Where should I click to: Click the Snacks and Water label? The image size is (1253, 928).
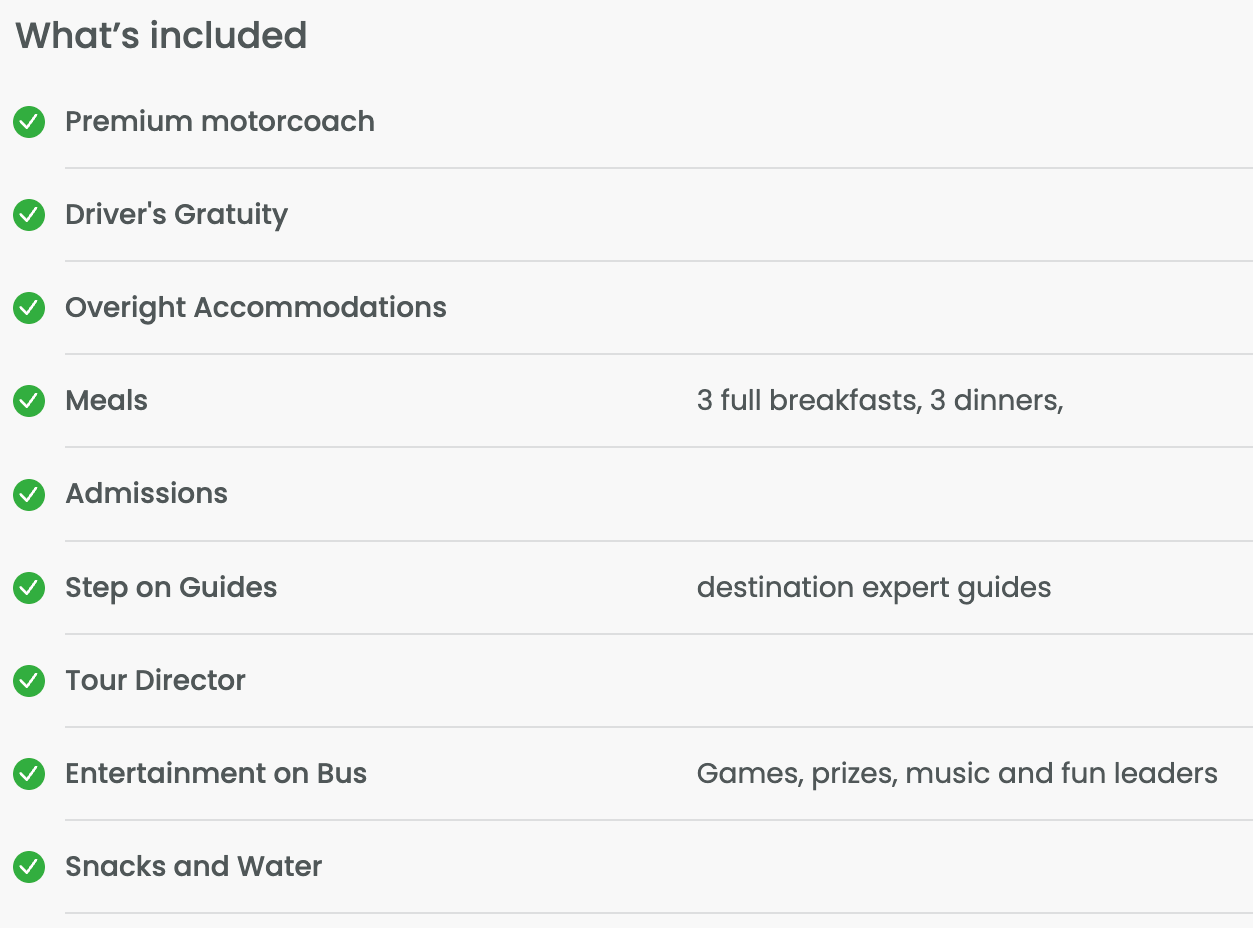point(193,867)
